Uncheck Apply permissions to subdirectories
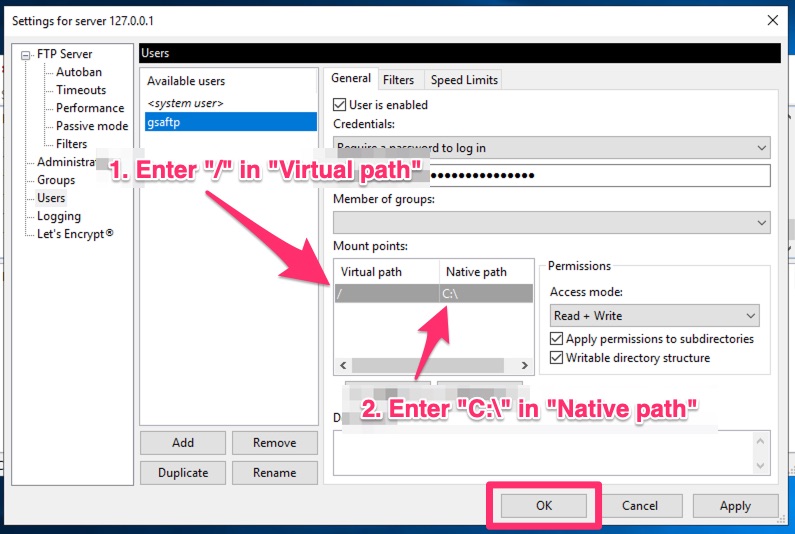 557,339
